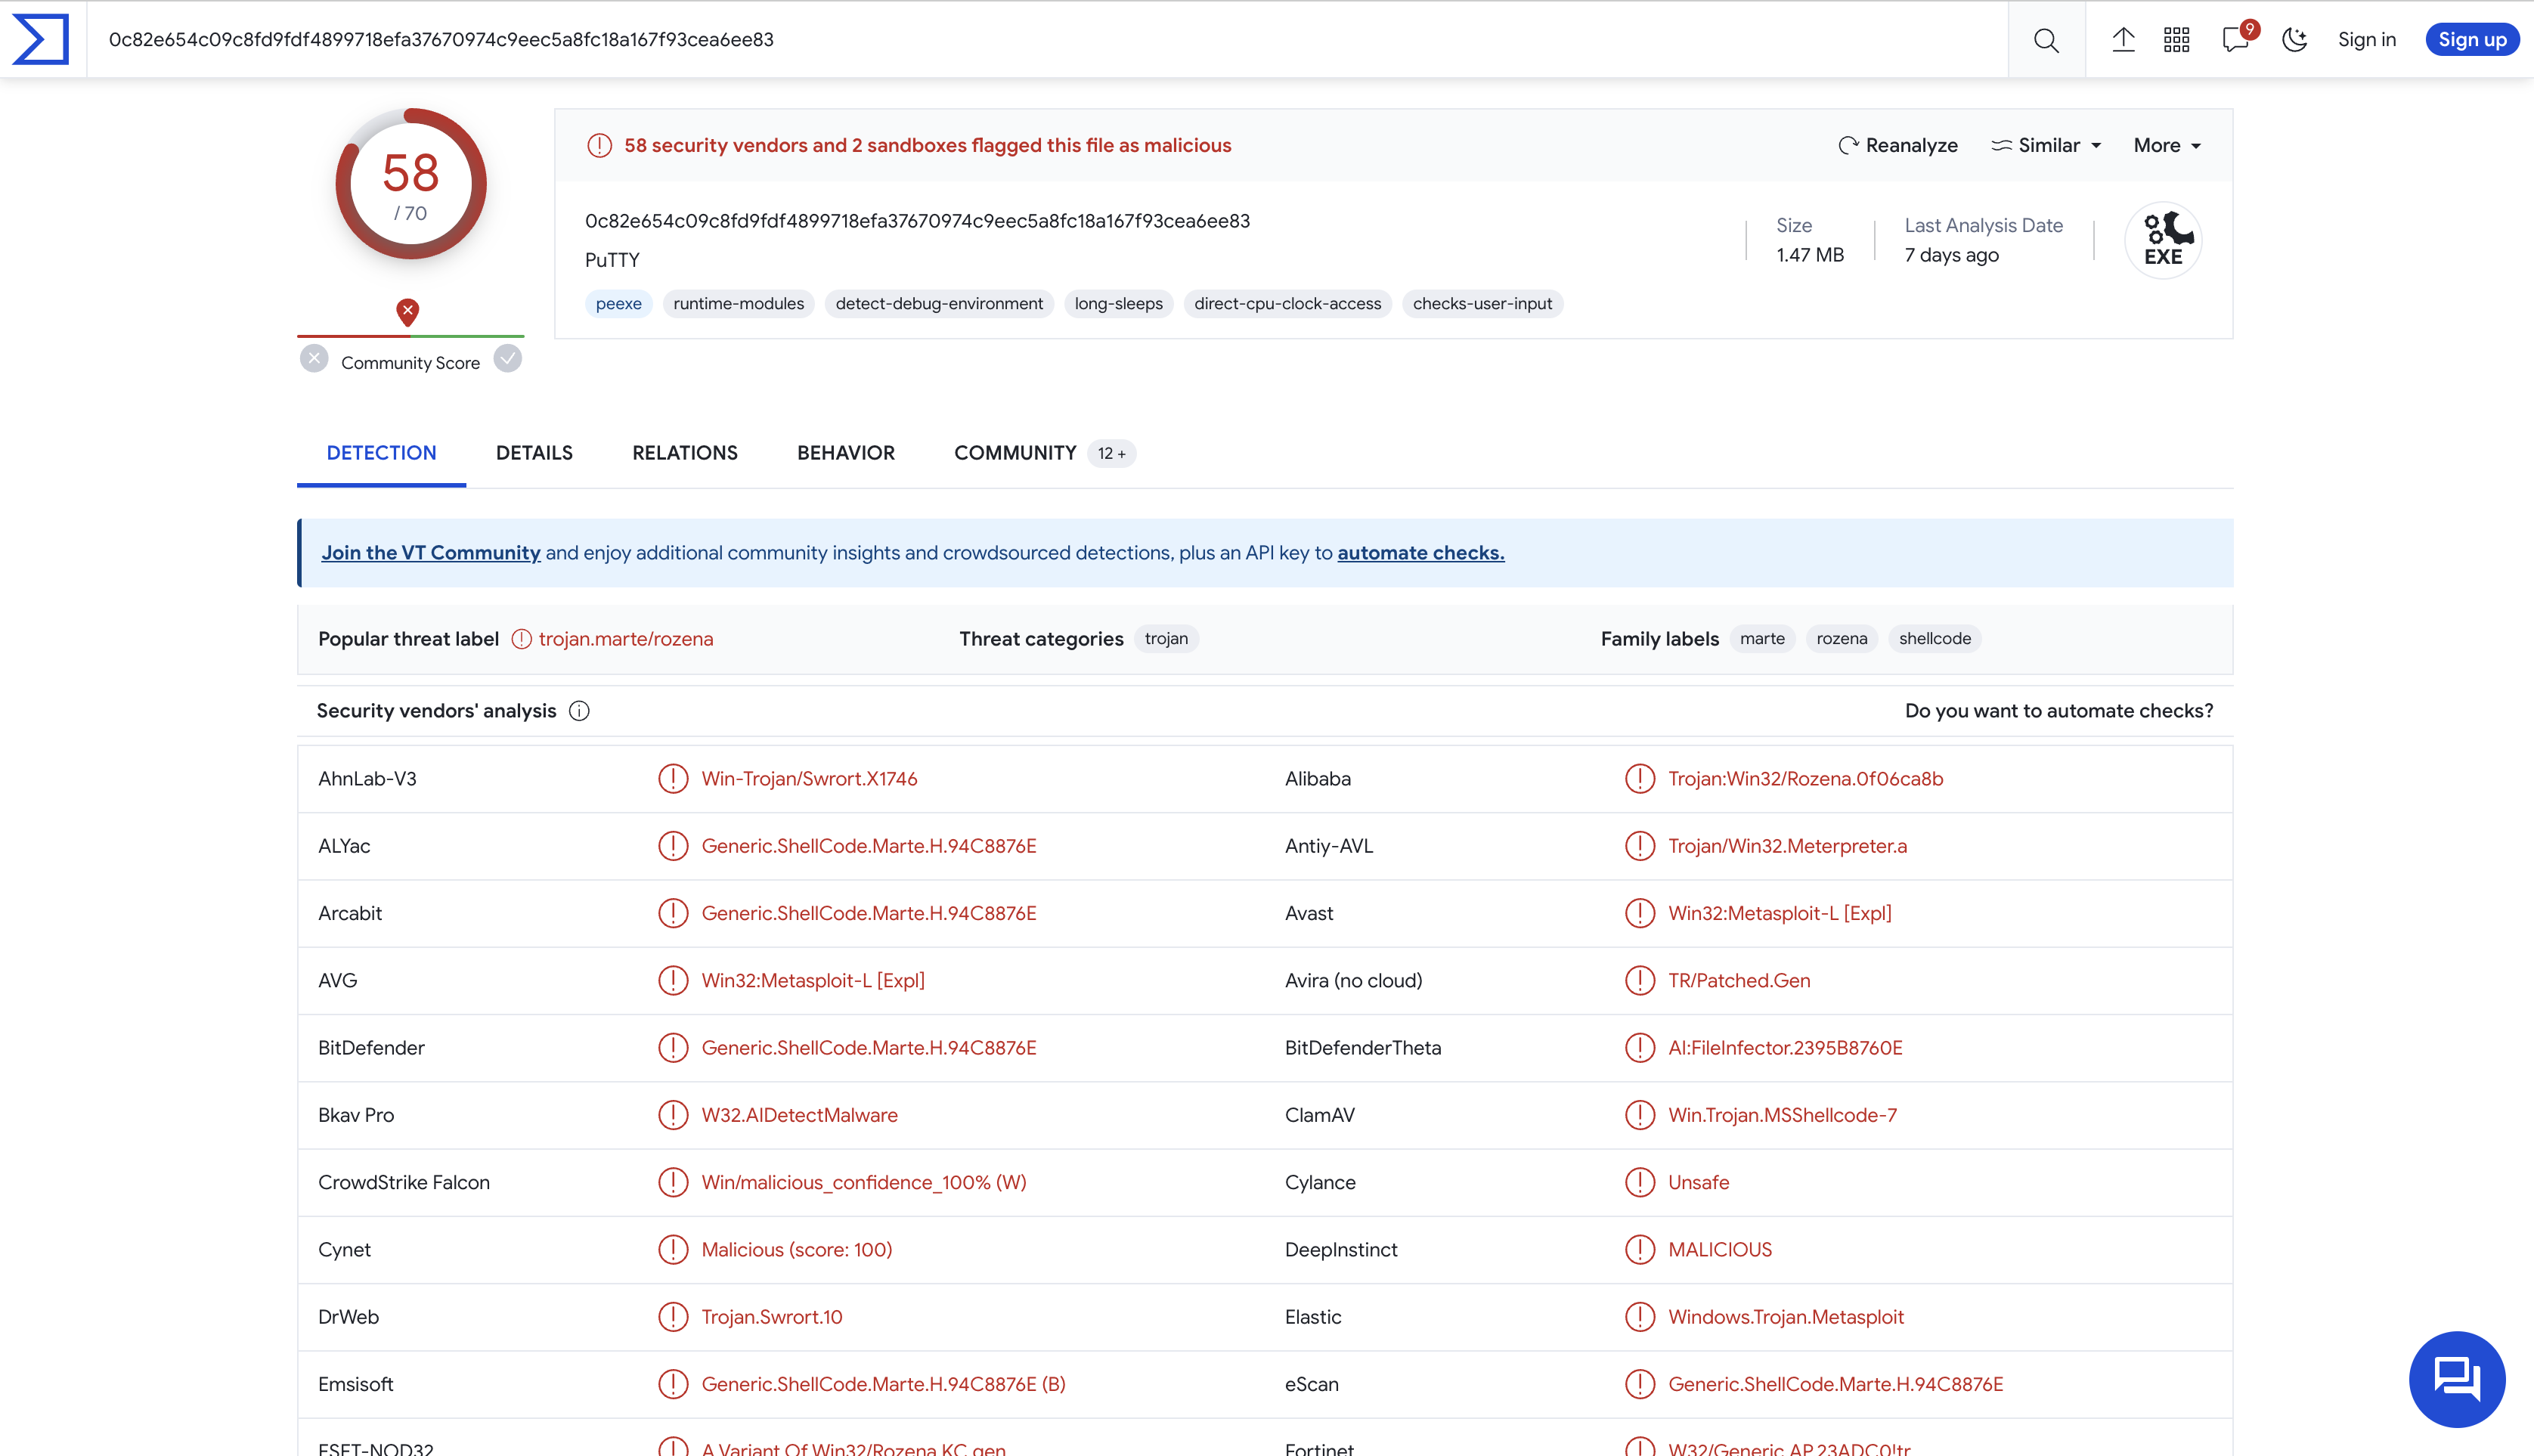The height and width of the screenshot is (1456, 2534).
Task: Click the search magnifier icon
Action: pyautogui.click(x=2046, y=40)
